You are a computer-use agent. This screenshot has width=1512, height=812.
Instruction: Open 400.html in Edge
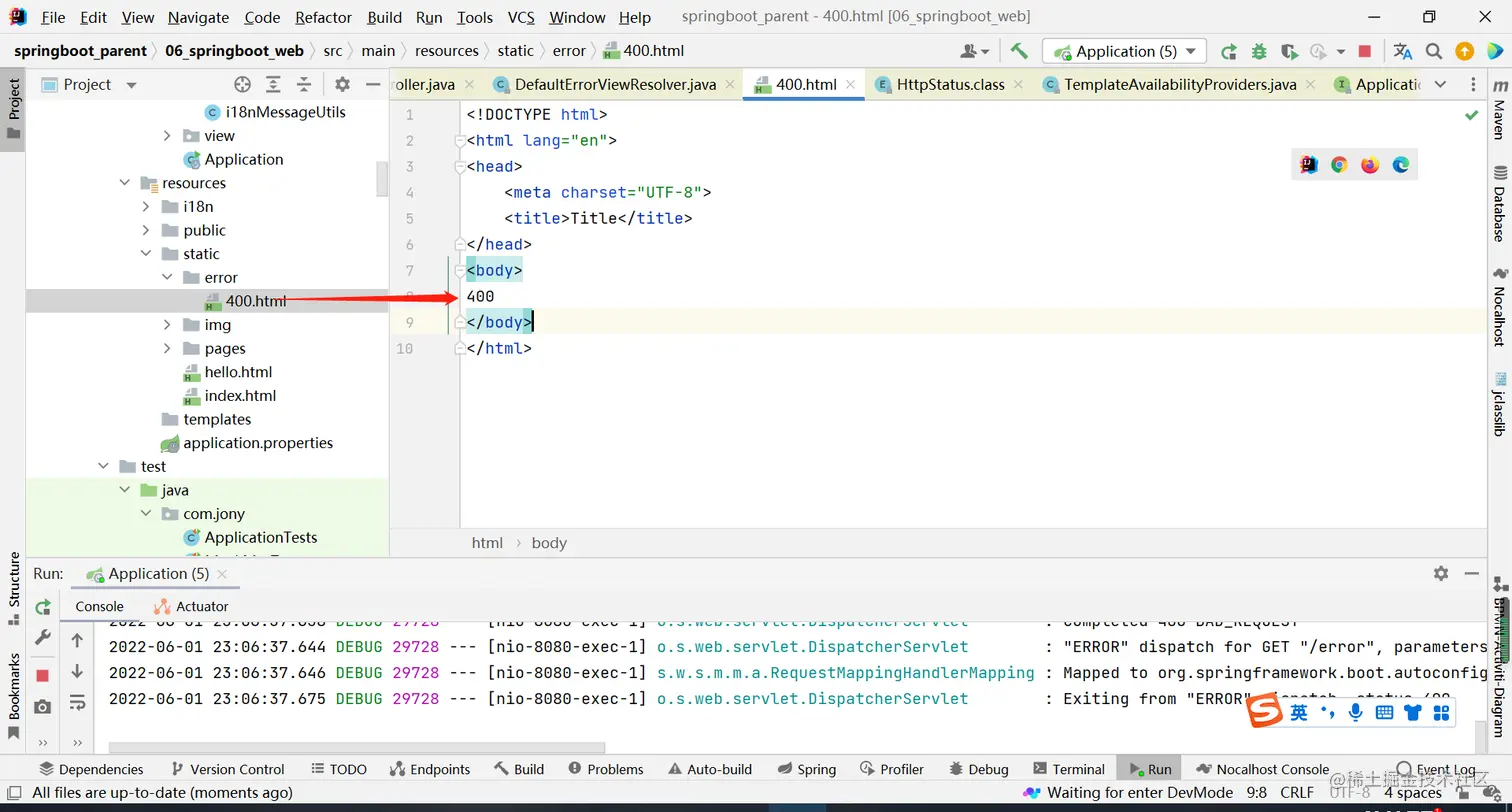[1401, 165]
